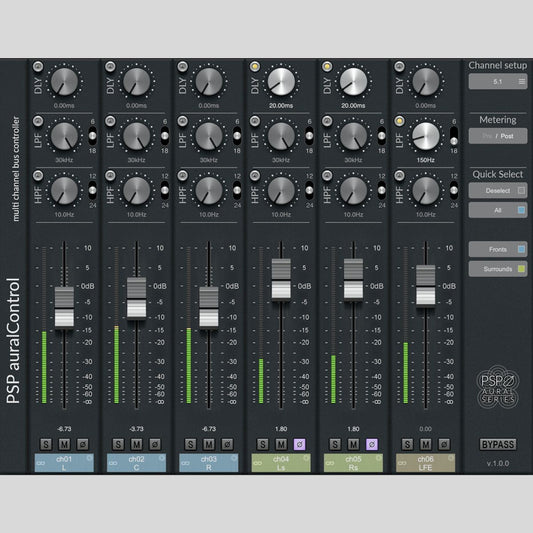Solo channel ch04 Ls
The width and height of the screenshot is (533, 533).
262,444
